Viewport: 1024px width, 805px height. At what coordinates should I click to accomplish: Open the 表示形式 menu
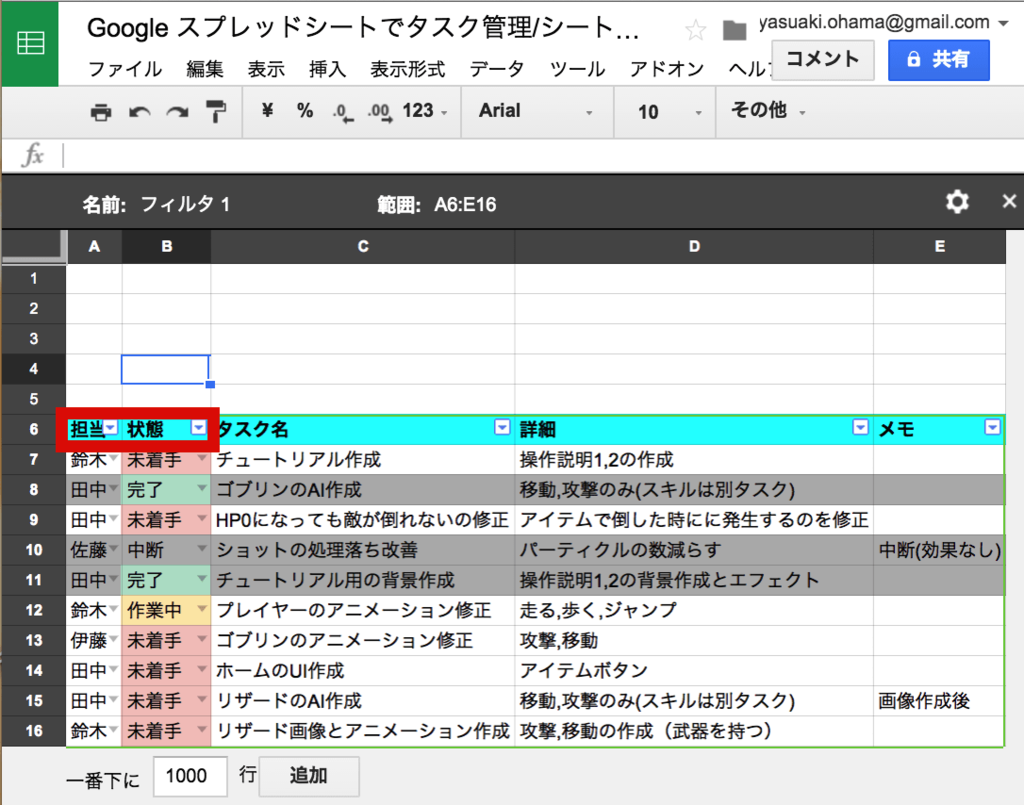[408, 69]
